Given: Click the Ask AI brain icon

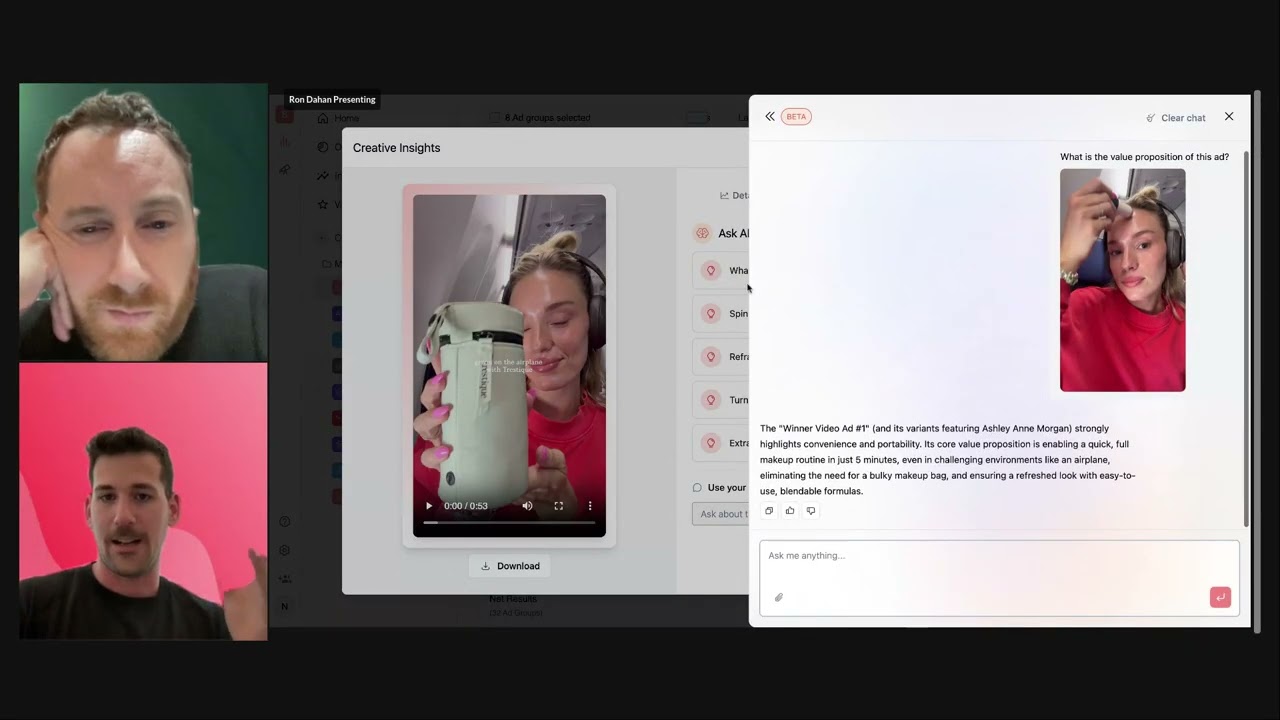Looking at the screenshot, I should 702,233.
